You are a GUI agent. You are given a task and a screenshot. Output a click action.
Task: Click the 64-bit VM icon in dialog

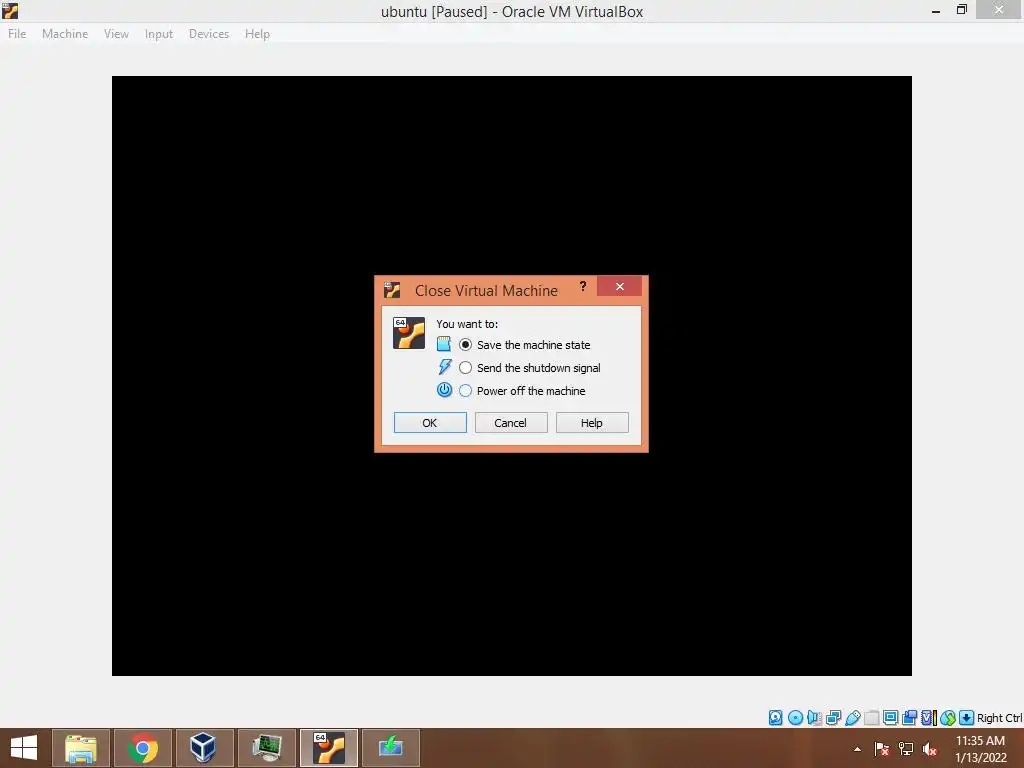click(409, 333)
